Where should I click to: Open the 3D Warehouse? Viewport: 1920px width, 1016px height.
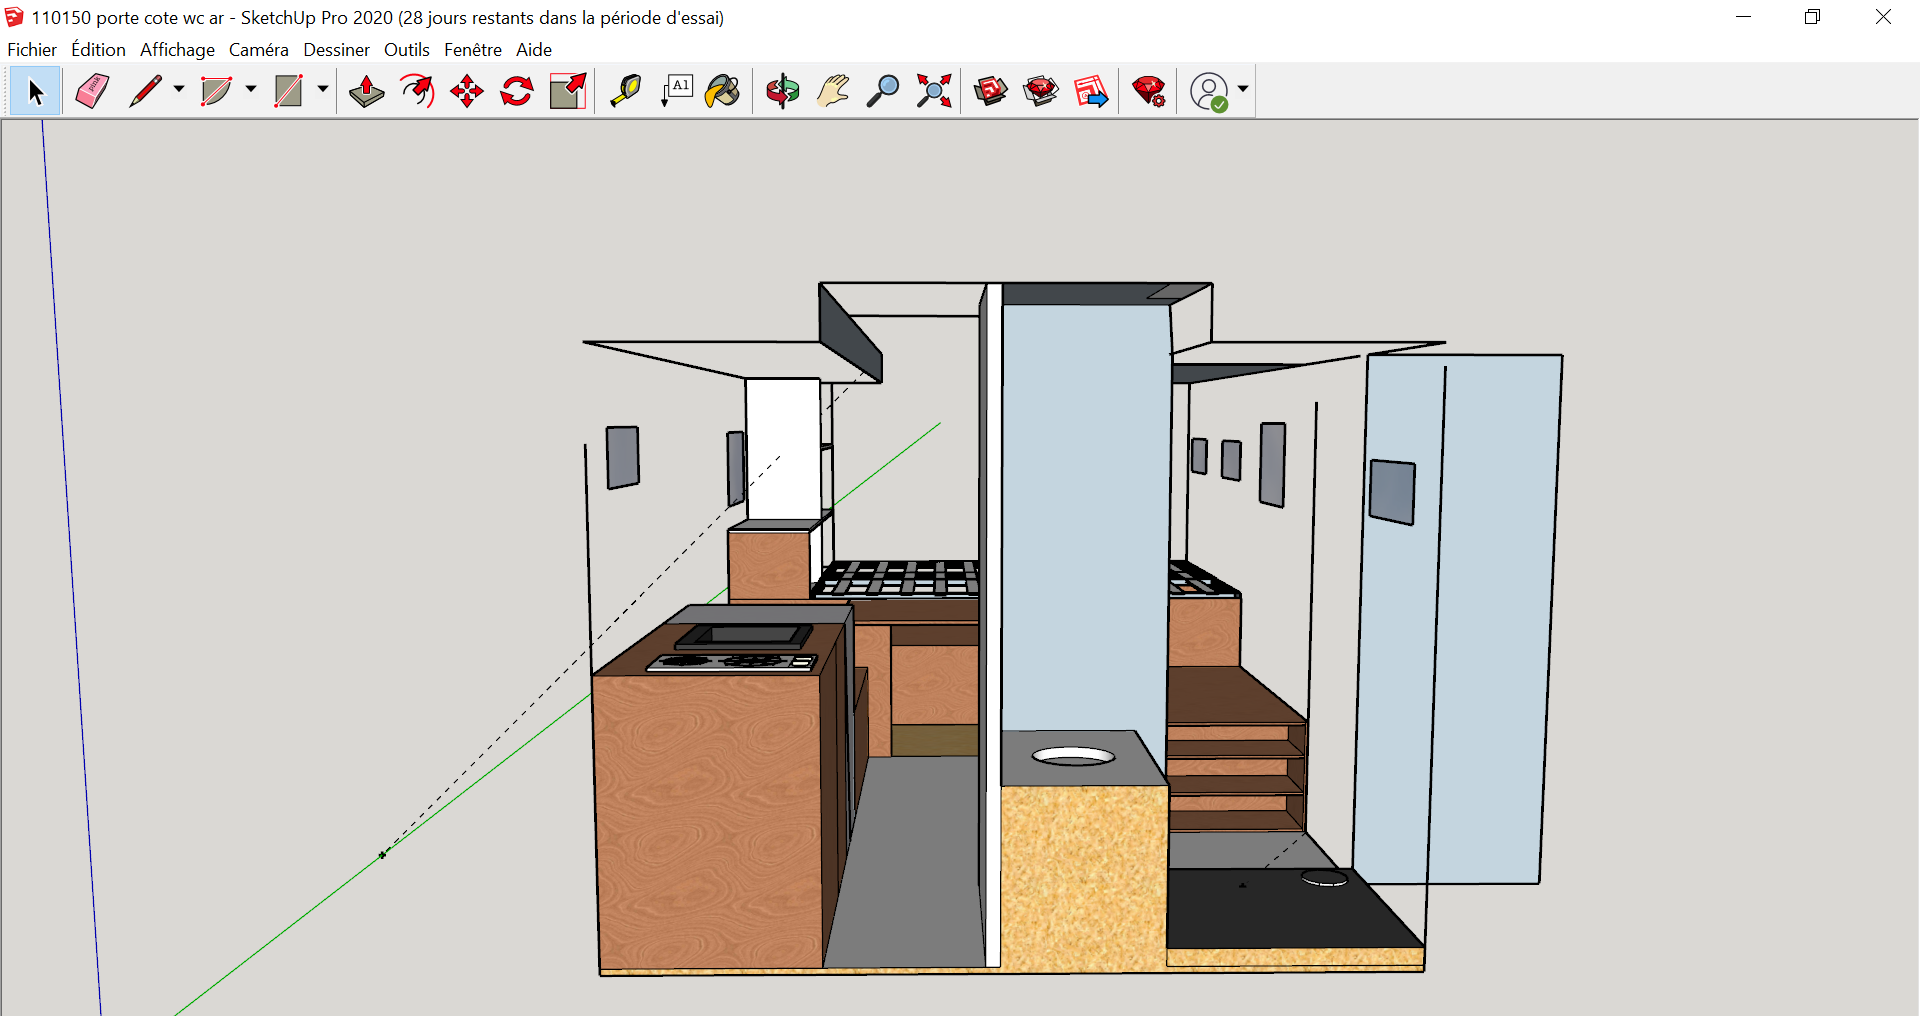[991, 91]
